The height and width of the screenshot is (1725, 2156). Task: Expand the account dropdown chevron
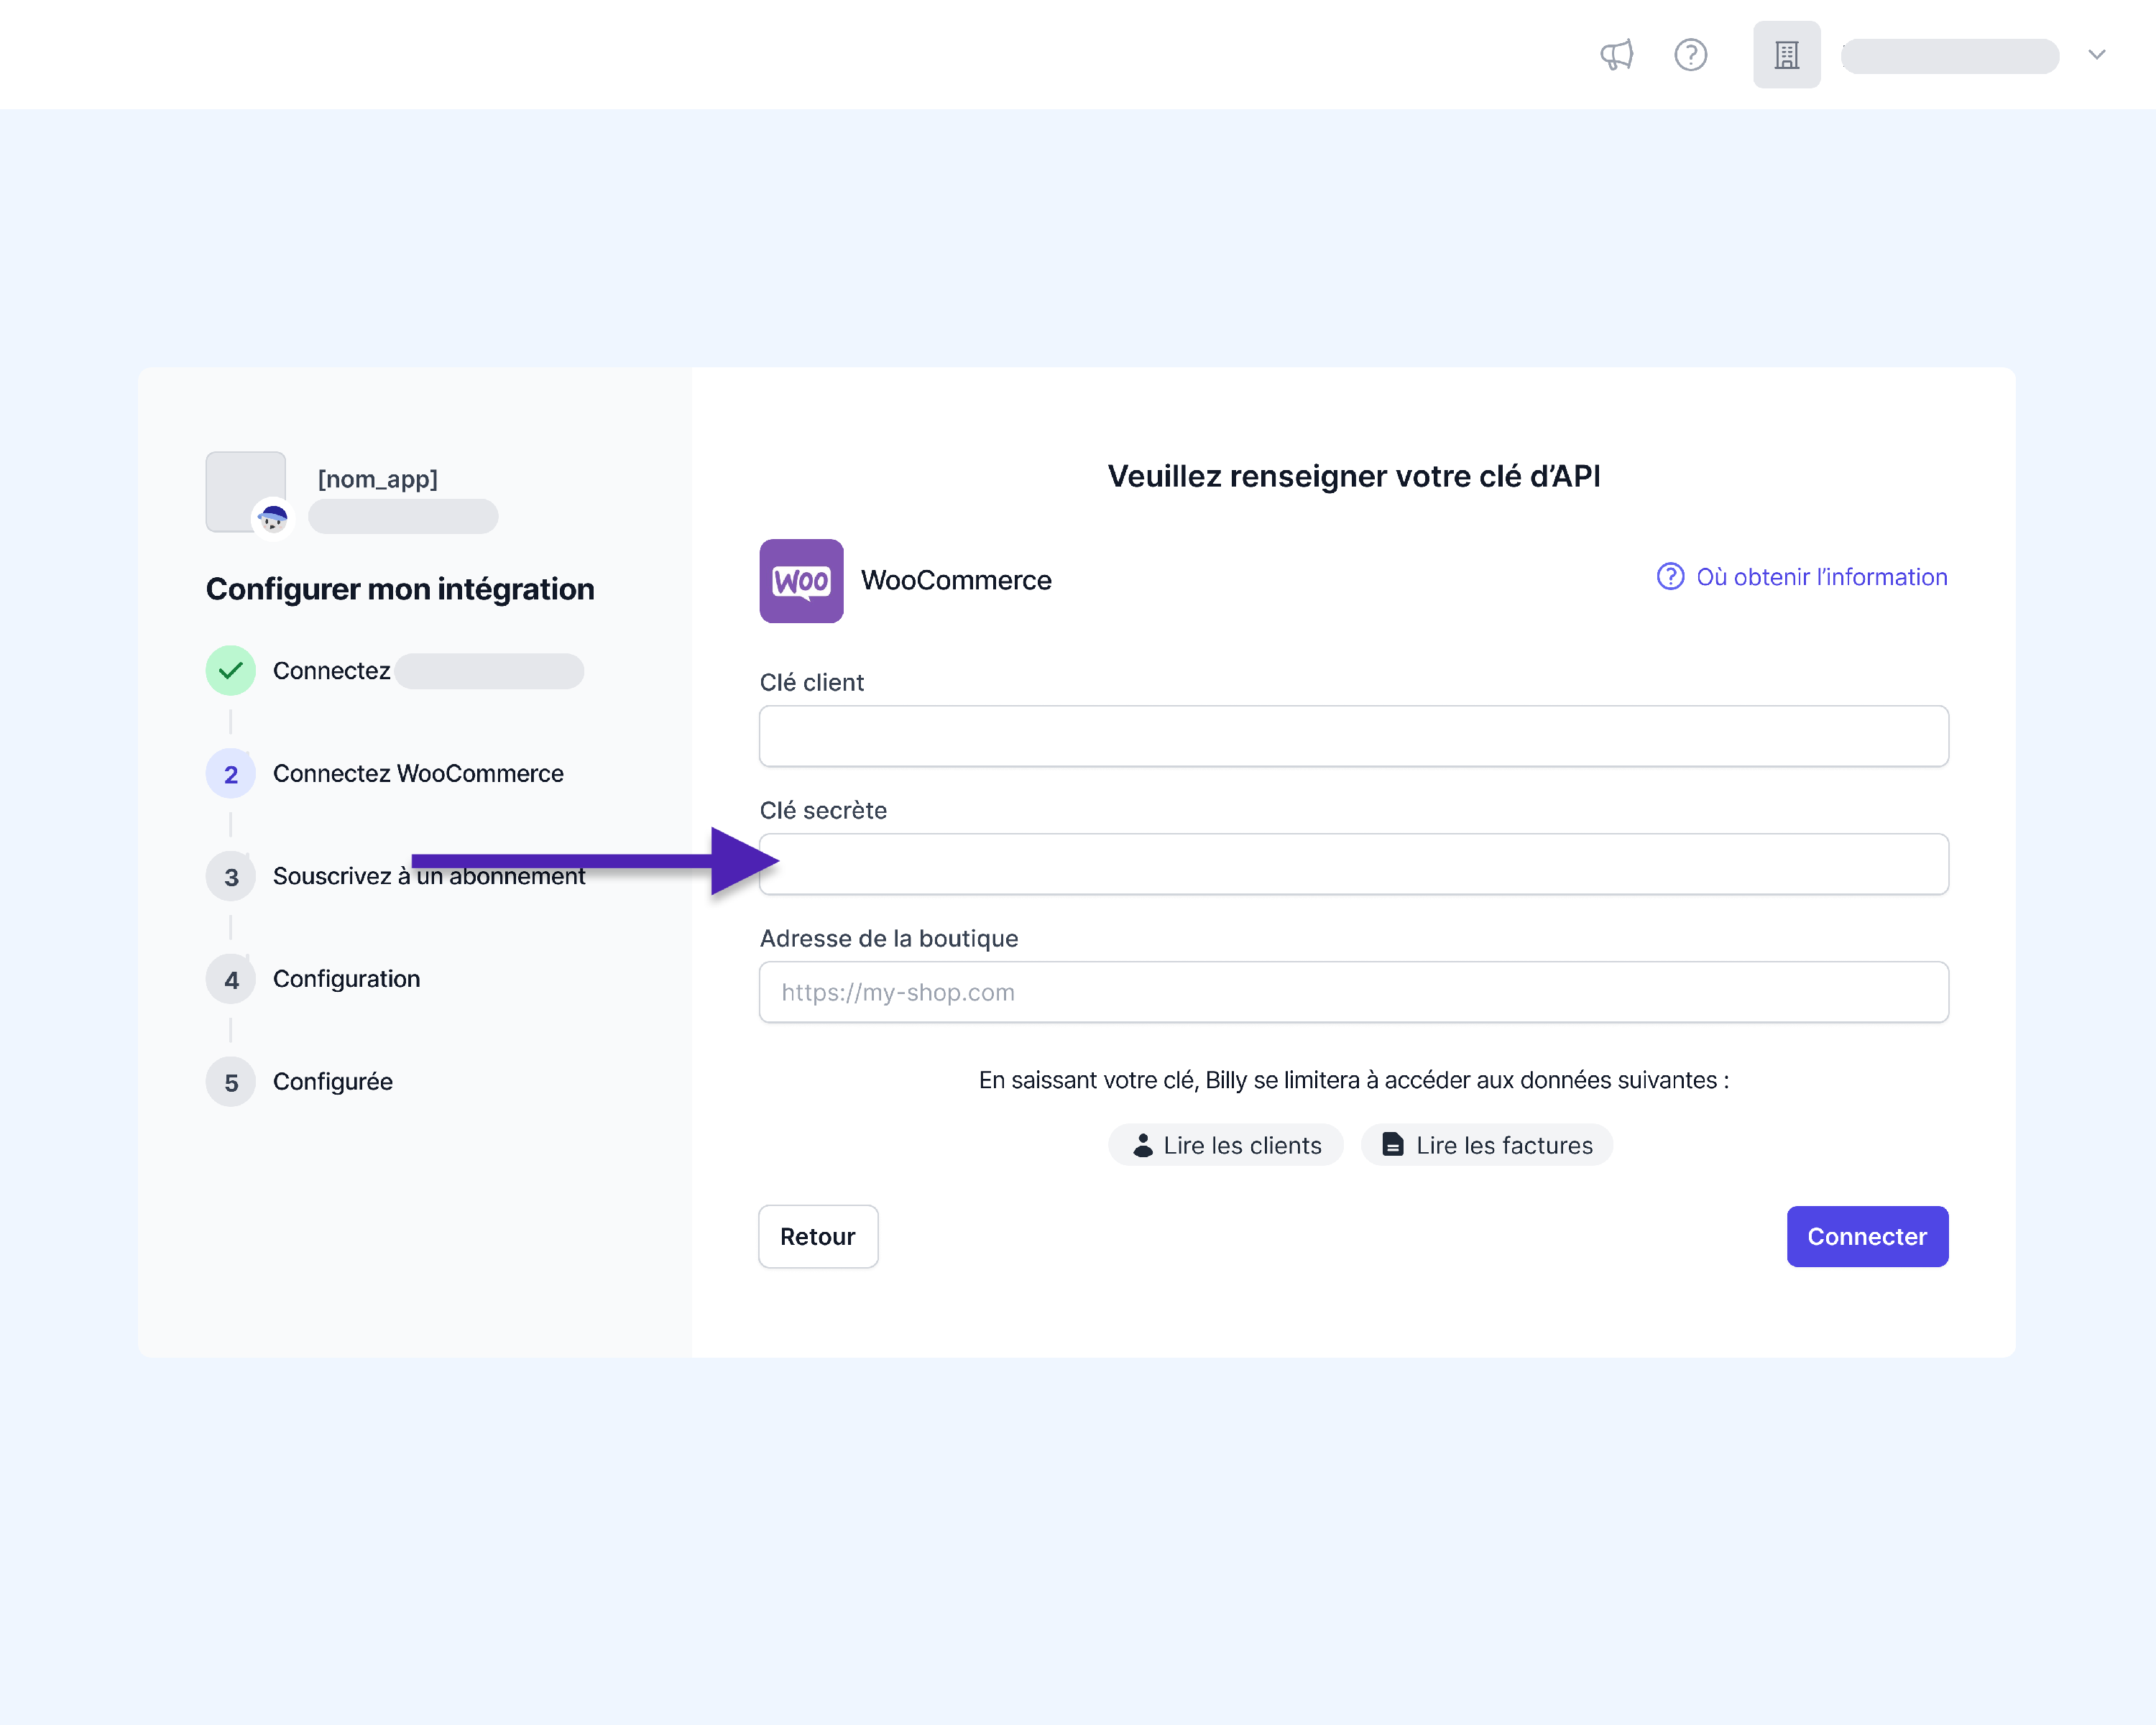point(2097,55)
